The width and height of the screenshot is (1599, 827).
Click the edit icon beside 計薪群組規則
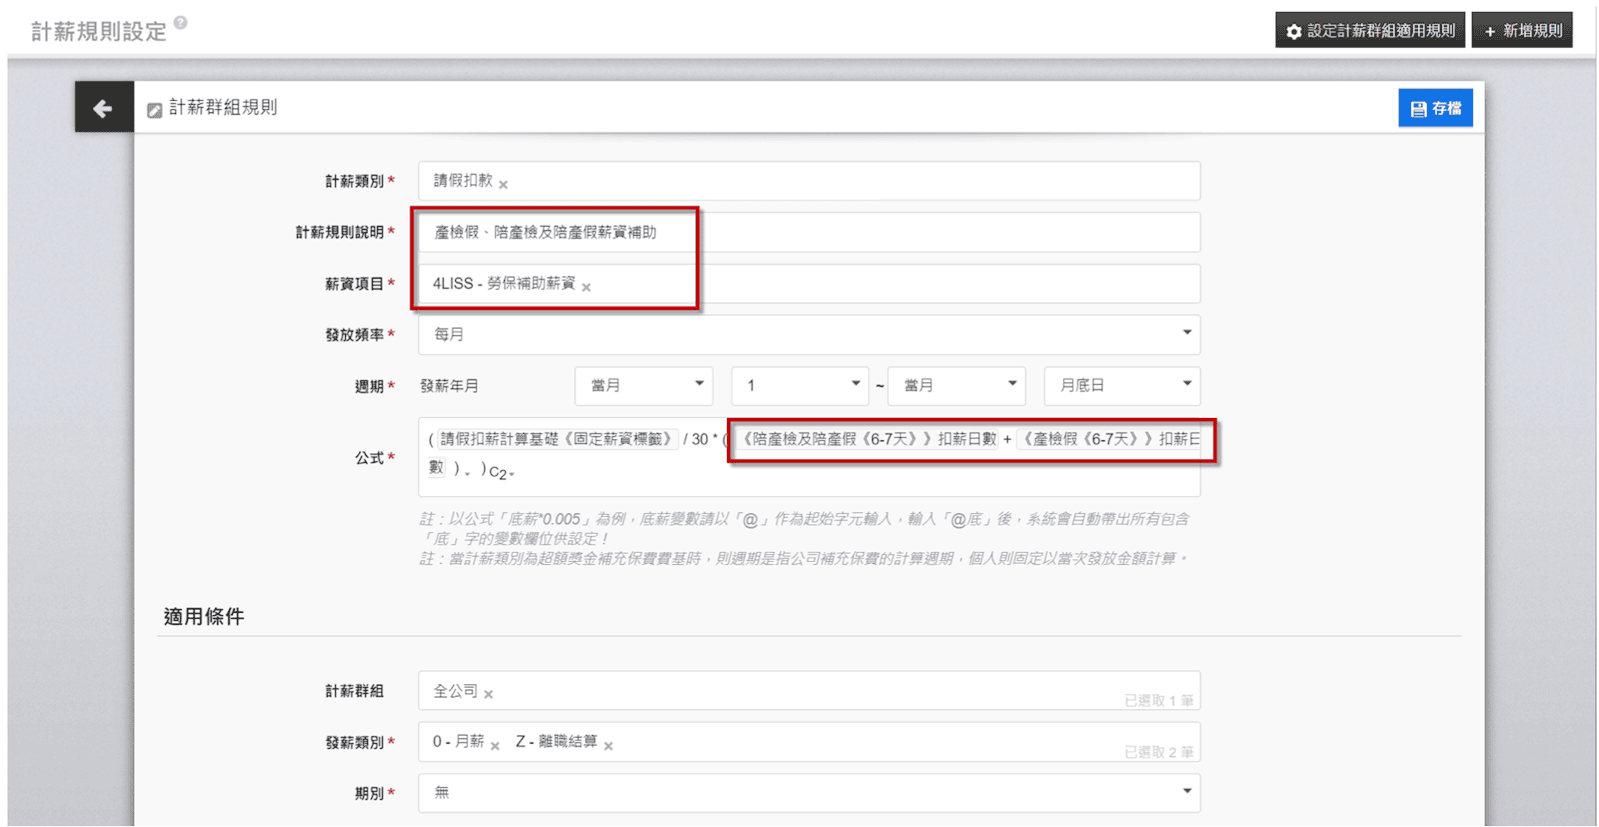pyautogui.click(x=154, y=110)
